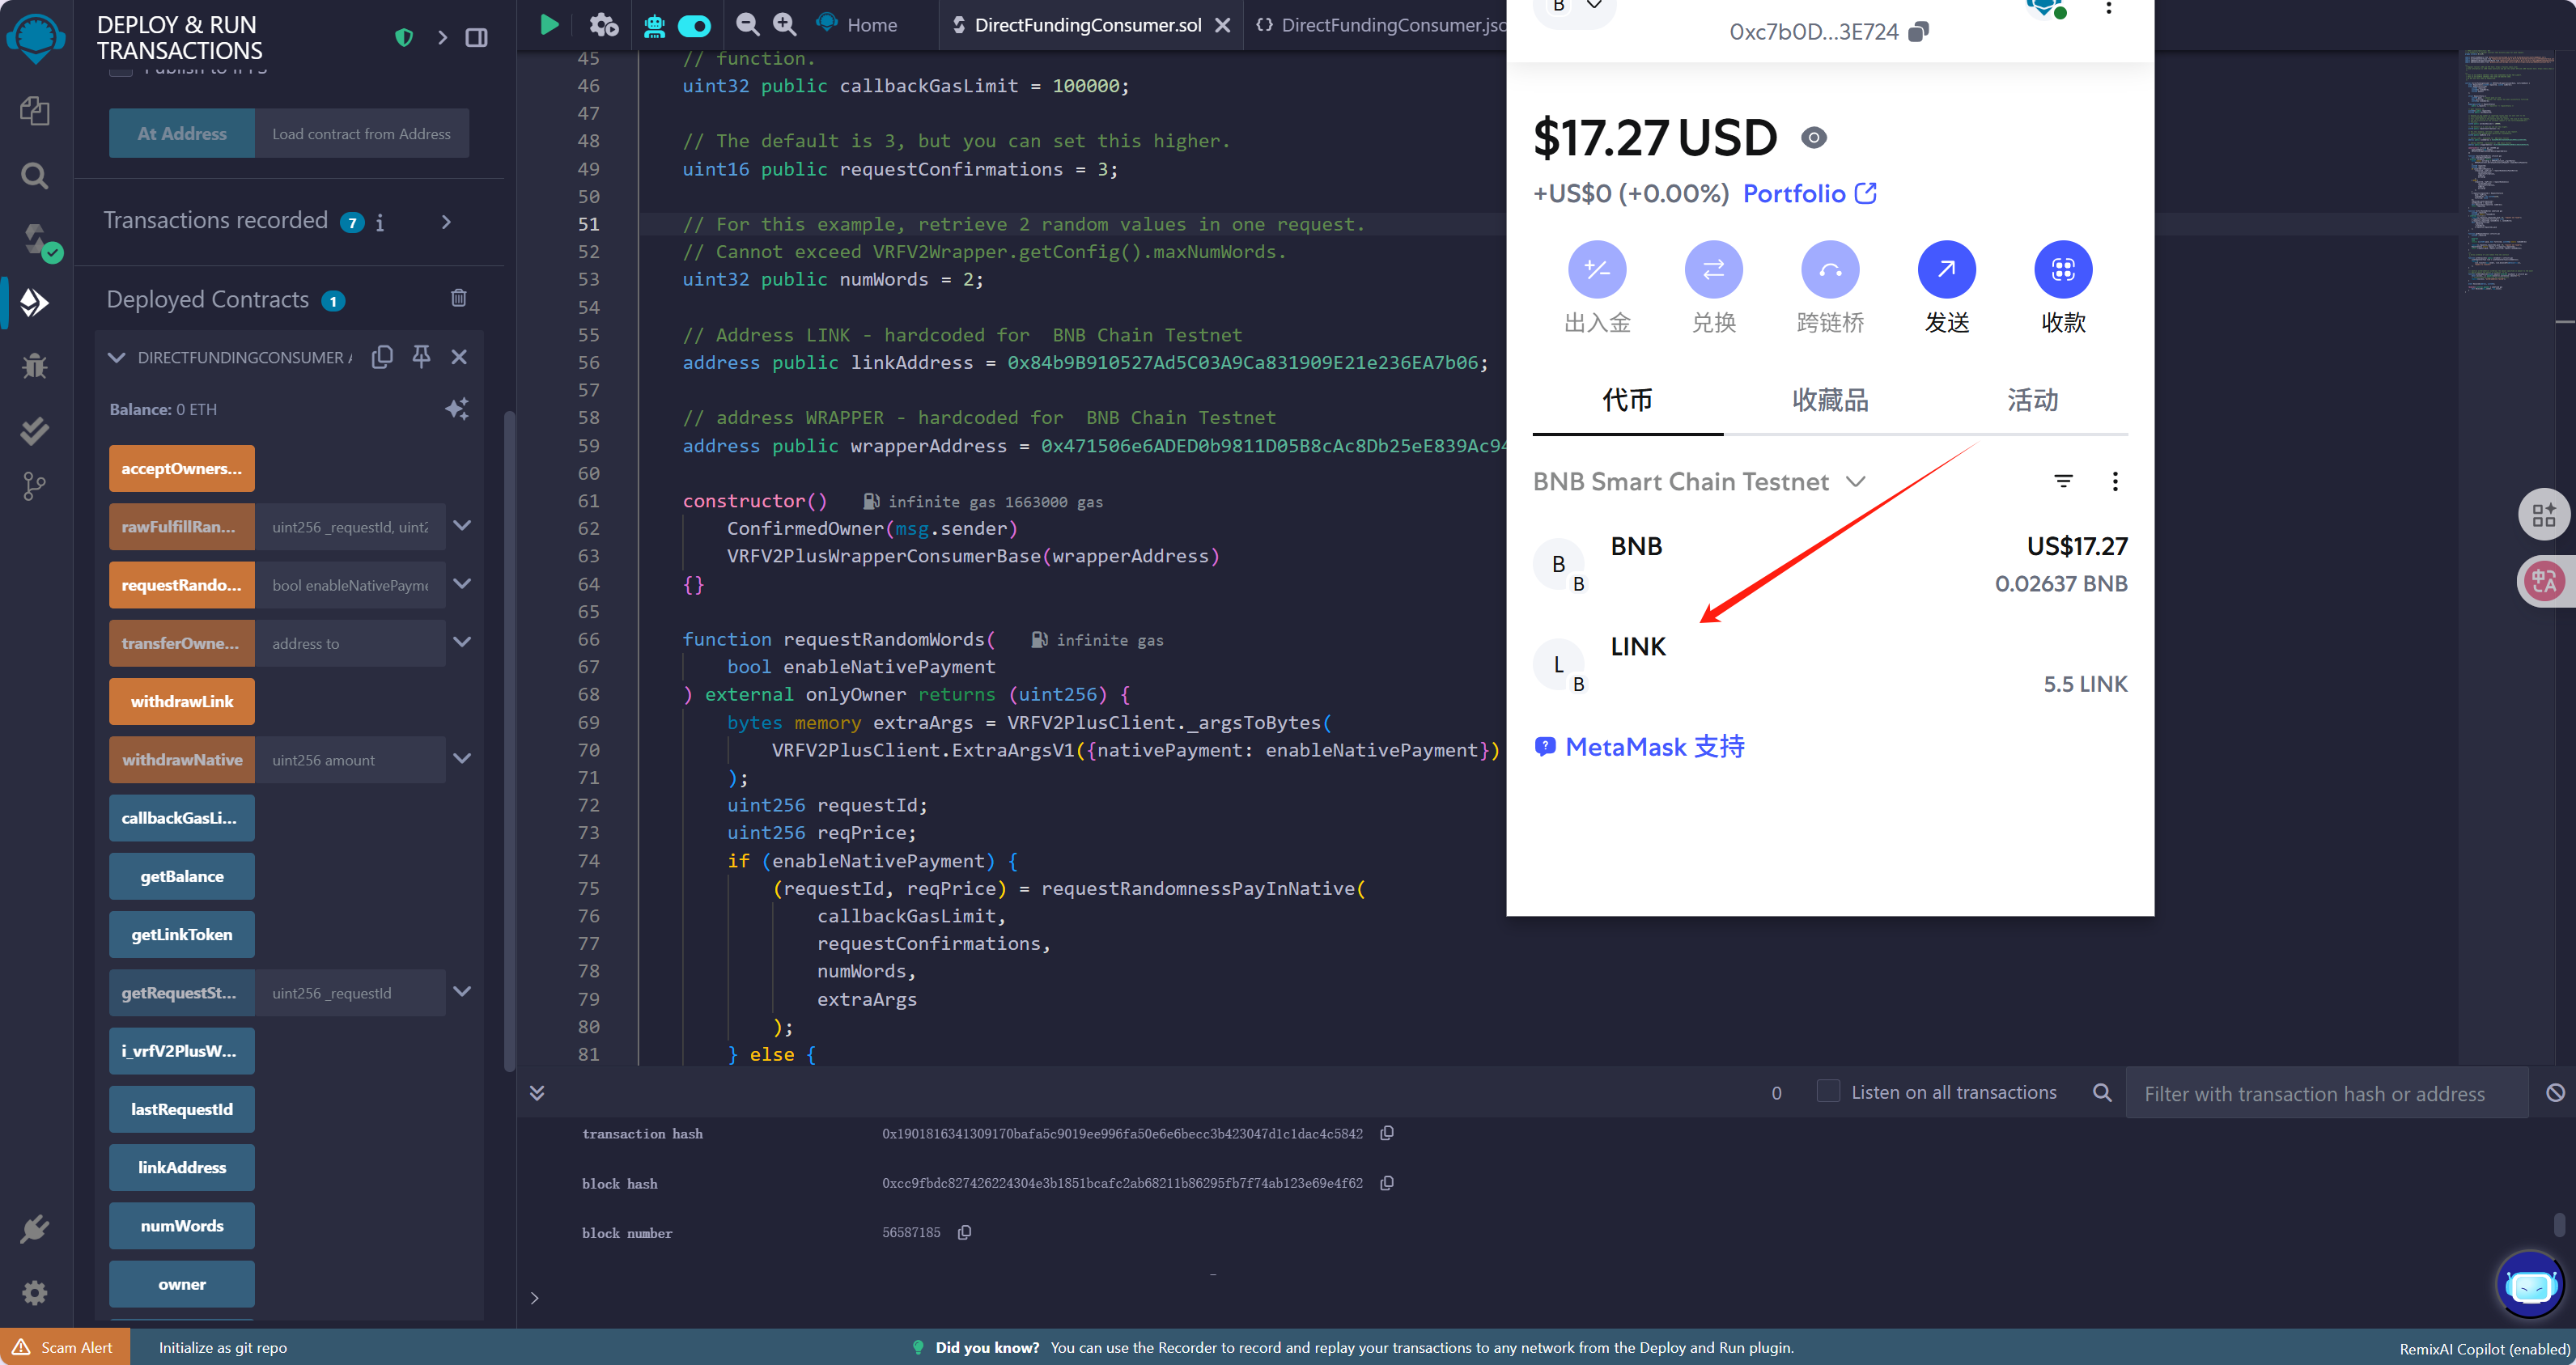
Task: Collapse the DIRECTFUNDINGCONSUMER contract instance
Action: coord(117,357)
